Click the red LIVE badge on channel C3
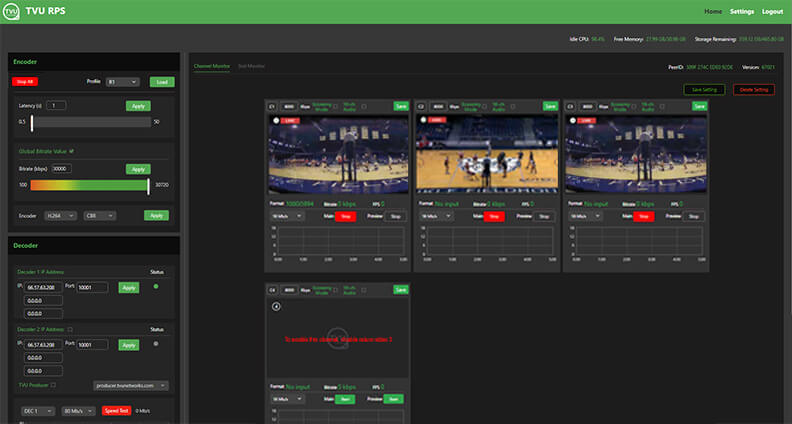 pos(587,121)
